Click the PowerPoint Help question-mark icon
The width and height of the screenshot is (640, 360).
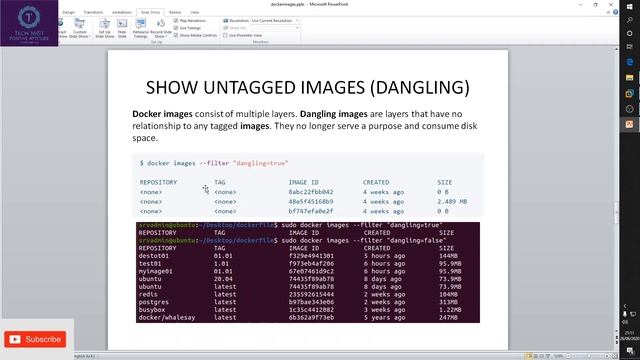(616, 12)
